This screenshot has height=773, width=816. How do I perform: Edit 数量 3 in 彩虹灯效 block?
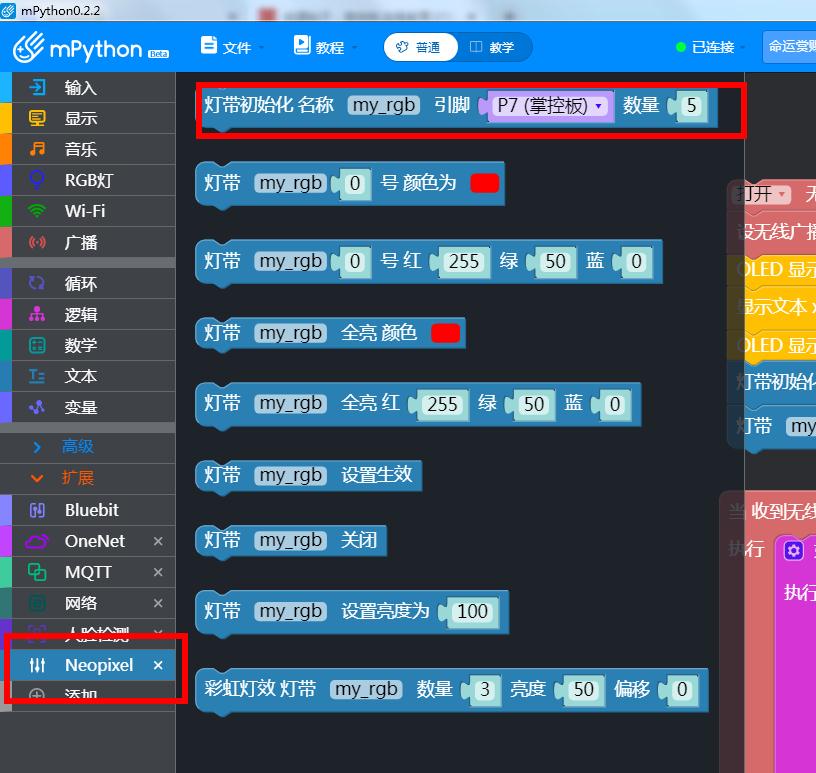tap(485, 690)
